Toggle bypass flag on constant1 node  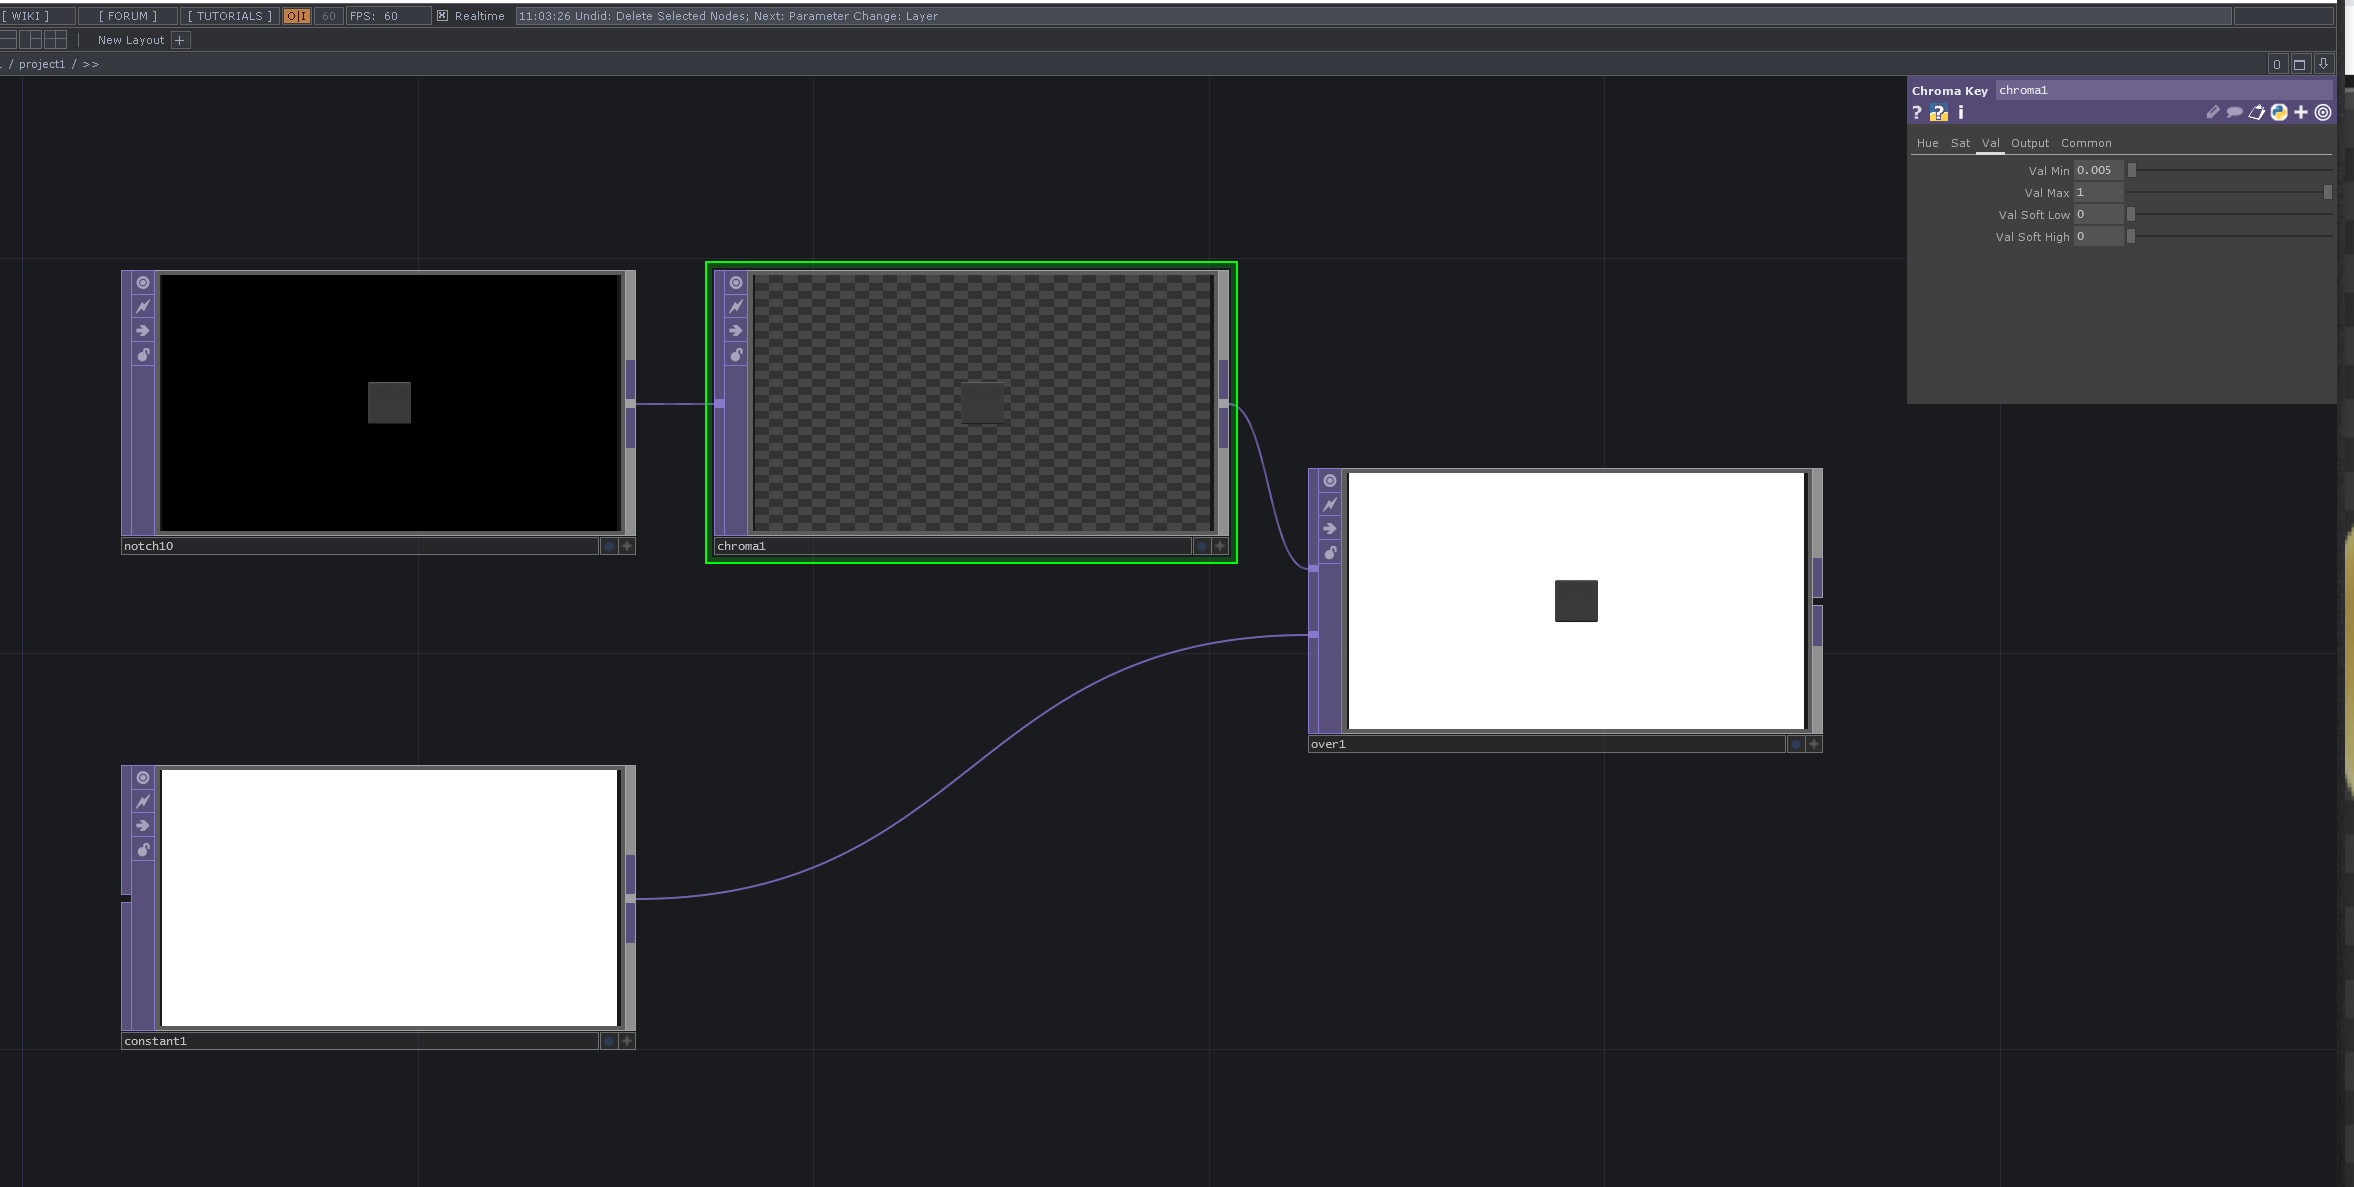coord(143,826)
